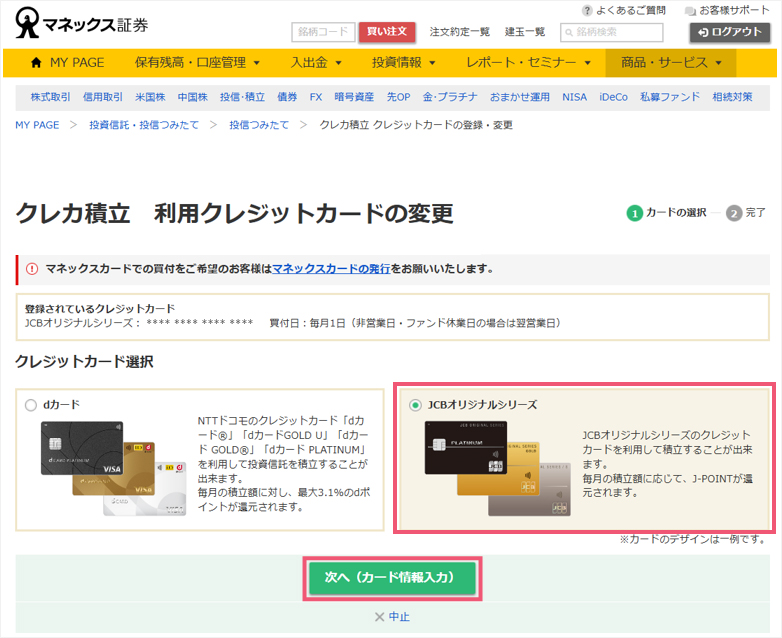
Task: Click the magnifier icon in 銘柄検索 field
Action: coord(569,32)
